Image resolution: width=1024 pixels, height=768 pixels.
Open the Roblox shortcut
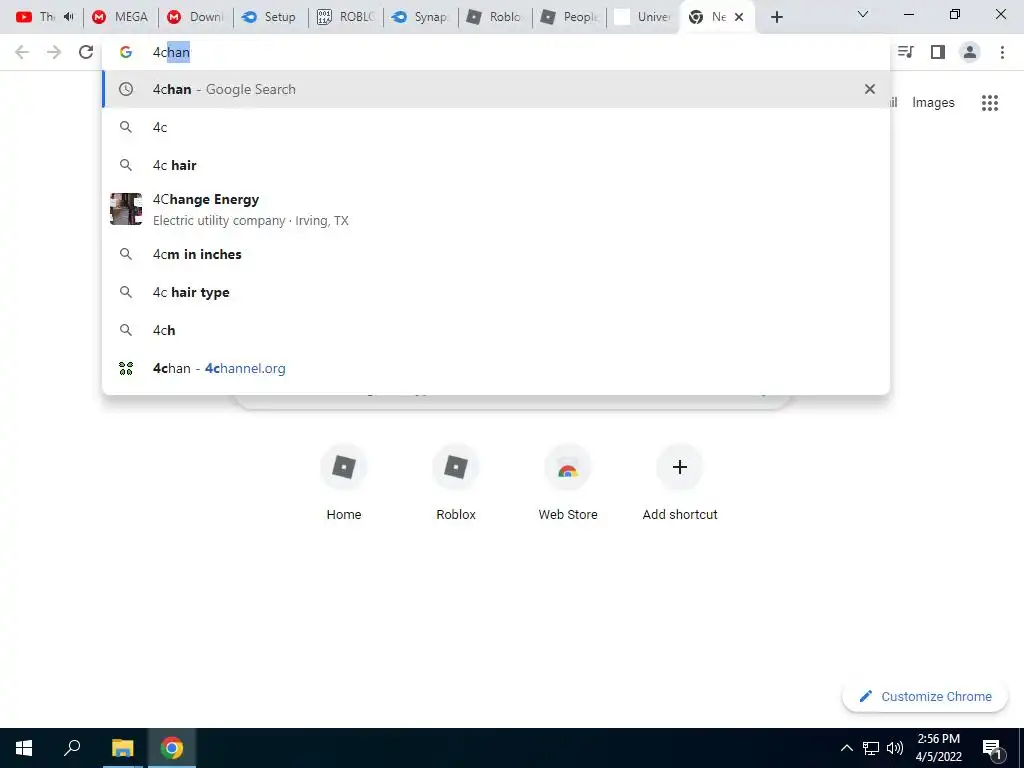click(x=456, y=482)
